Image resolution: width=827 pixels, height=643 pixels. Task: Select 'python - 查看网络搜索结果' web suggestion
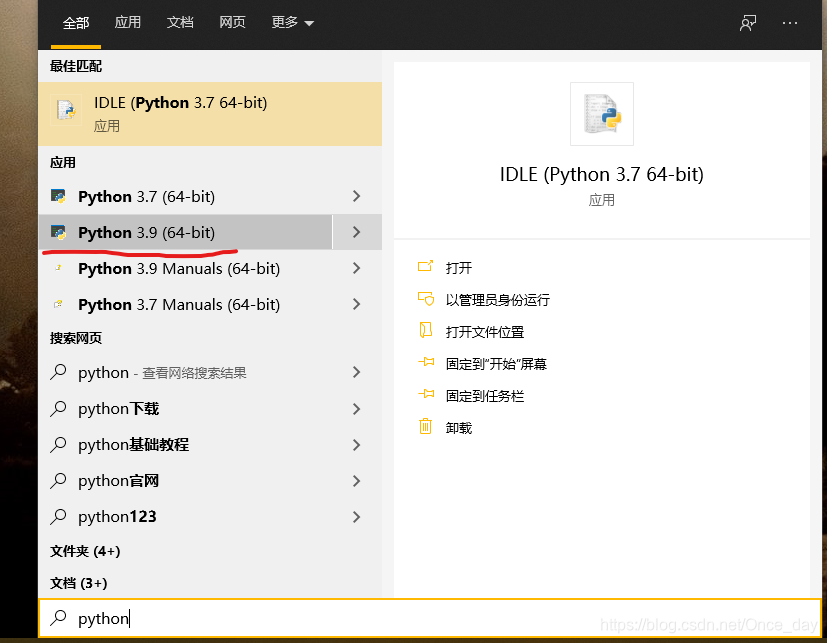[186, 372]
